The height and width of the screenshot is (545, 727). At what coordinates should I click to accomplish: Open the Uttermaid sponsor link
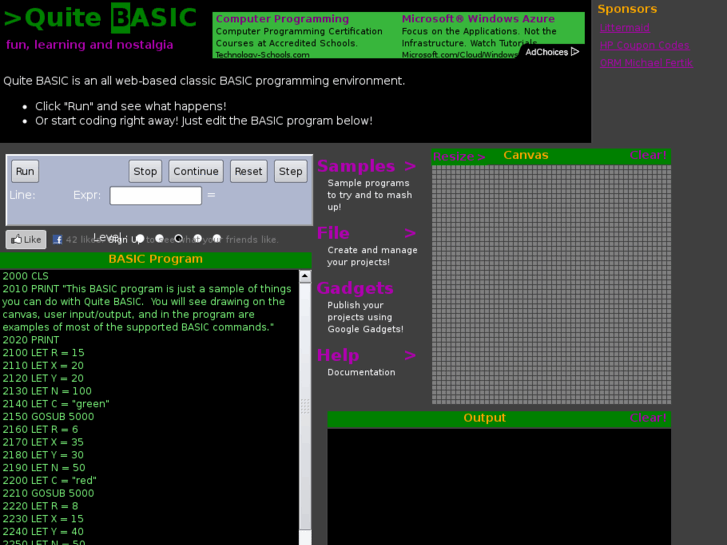(625, 28)
